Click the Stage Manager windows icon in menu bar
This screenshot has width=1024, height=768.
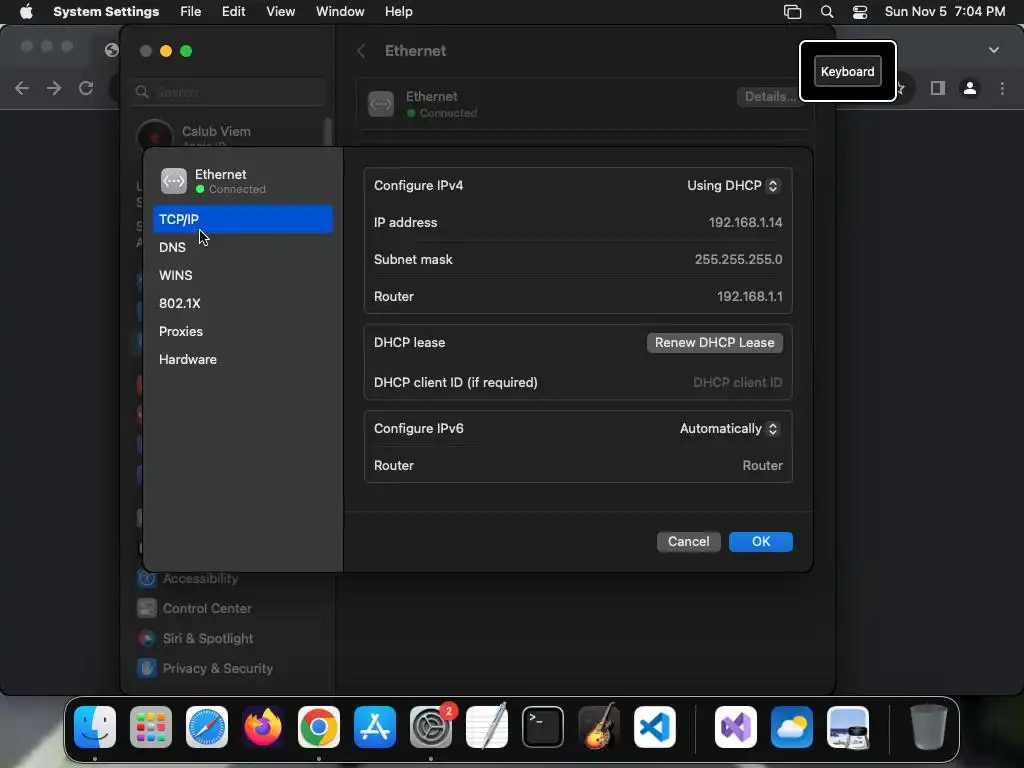click(792, 12)
